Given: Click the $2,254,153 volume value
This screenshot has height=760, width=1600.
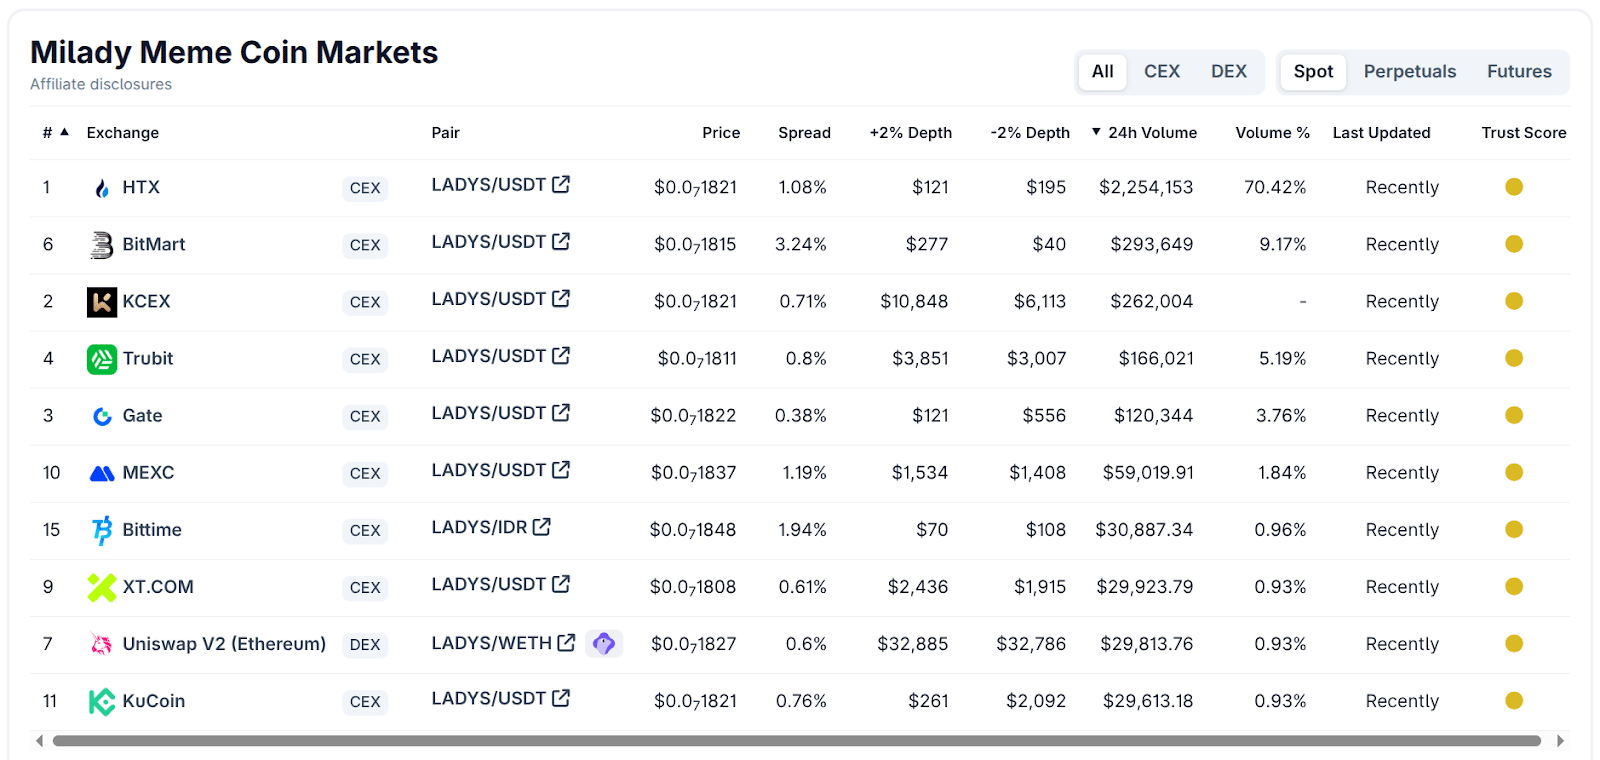Looking at the screenshot, I should pyautogui.click(x=1146, y=187).
